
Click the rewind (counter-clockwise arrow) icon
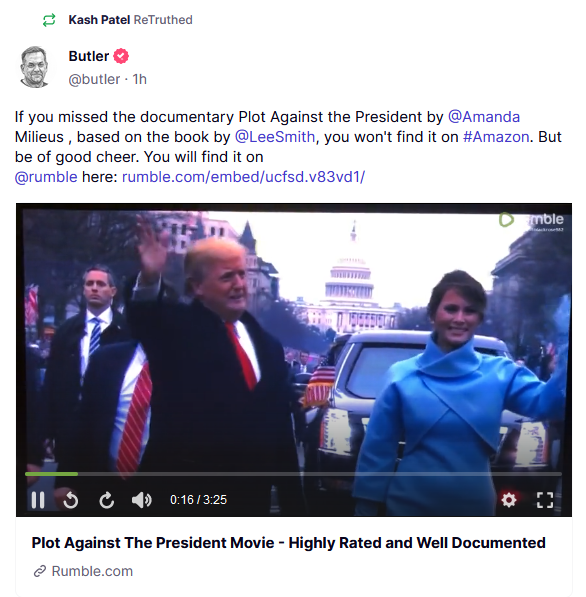pyautogui.click(x=71, y=500)
